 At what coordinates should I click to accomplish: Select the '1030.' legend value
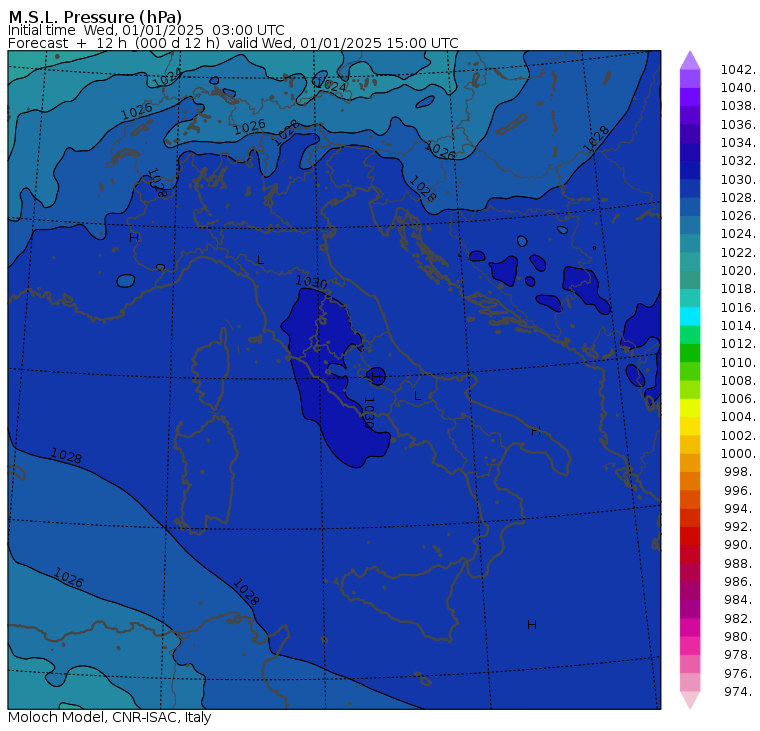pos(738,179)
